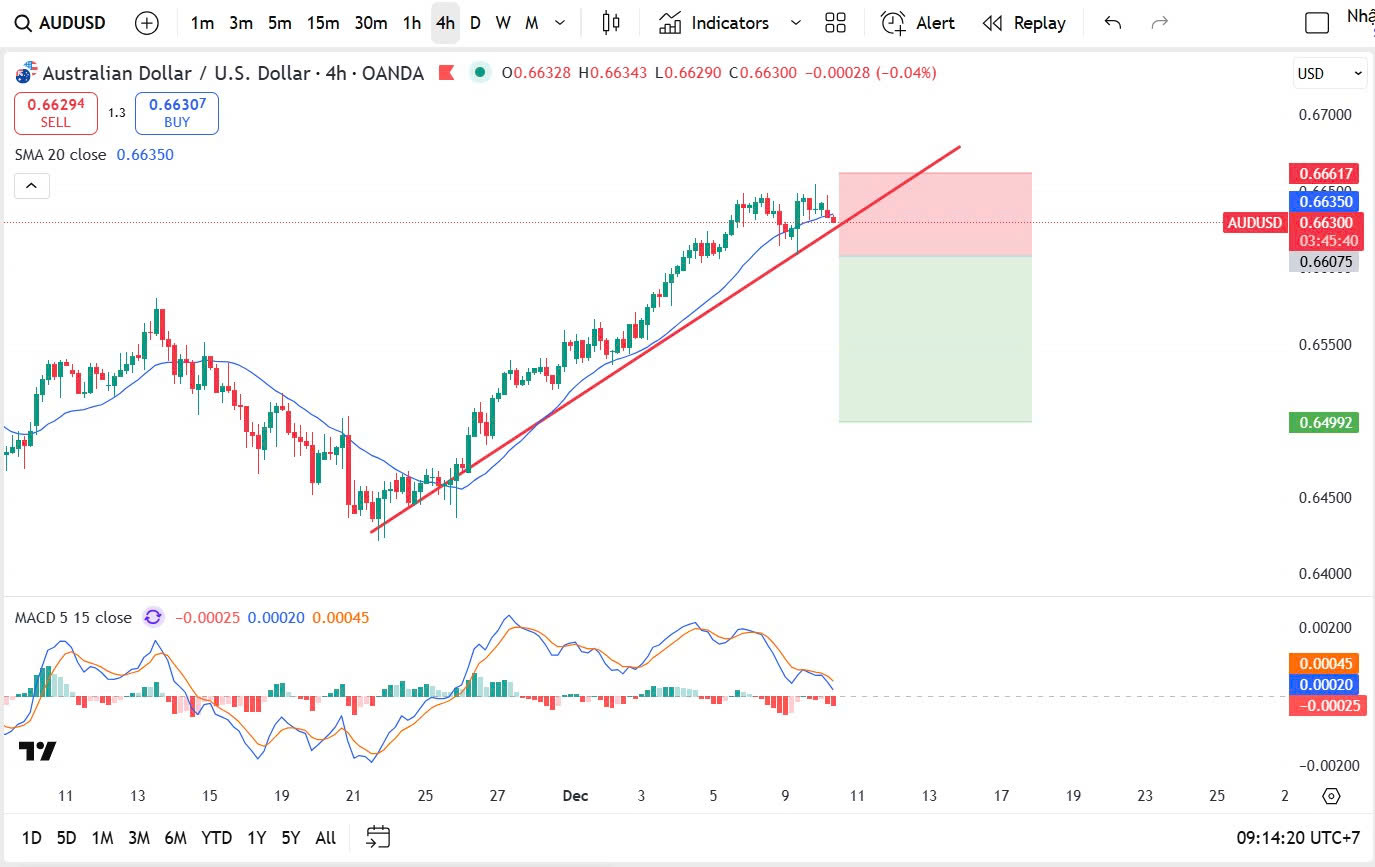Collapse the indicator legend with the chevron

pos(31,186)
